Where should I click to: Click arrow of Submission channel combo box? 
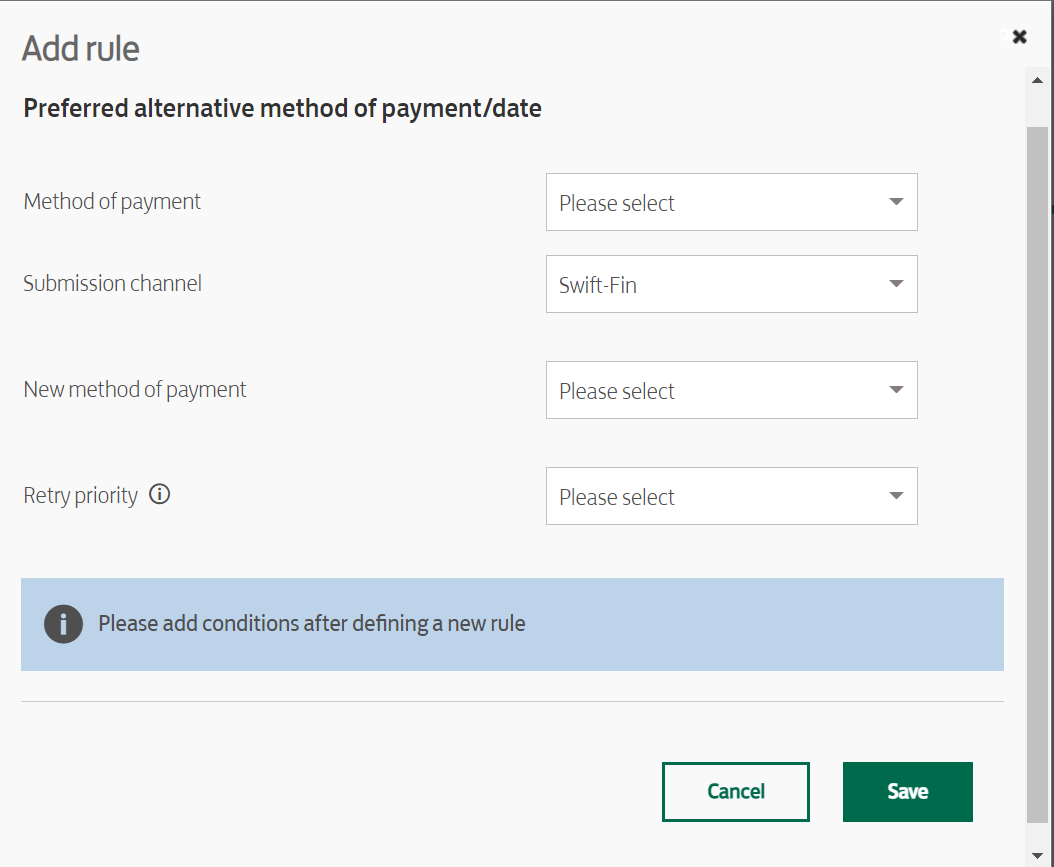pyautogui.click(x=896, y=284)
